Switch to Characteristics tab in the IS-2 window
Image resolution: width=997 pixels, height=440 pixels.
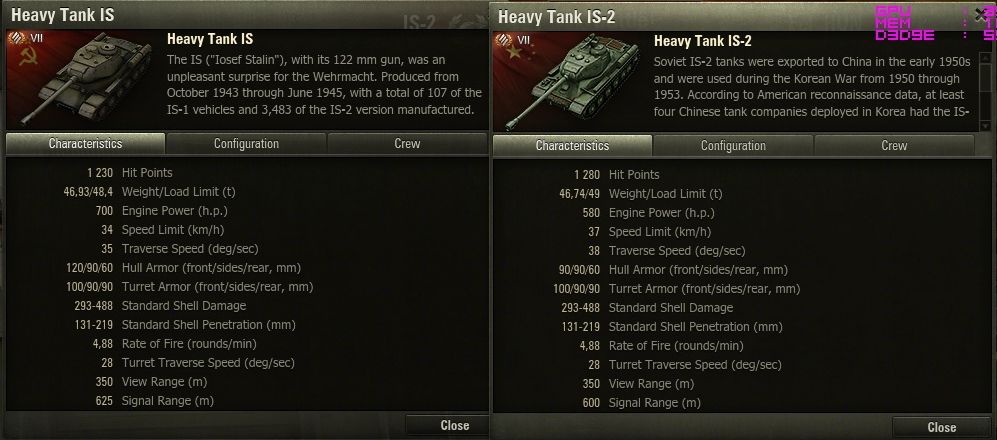(x=572, y=146)
